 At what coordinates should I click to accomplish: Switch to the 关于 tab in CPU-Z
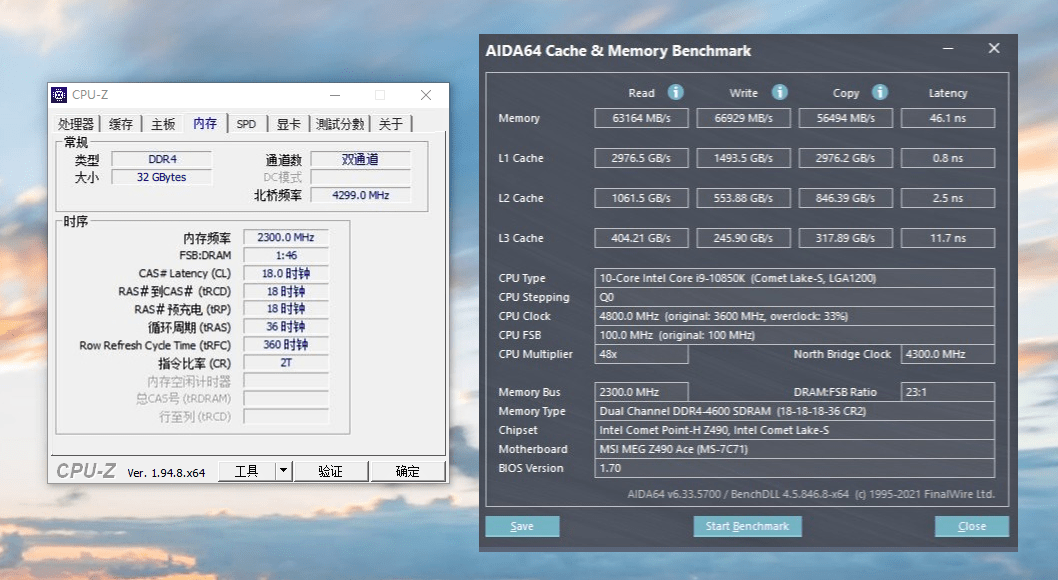(391, 124)
